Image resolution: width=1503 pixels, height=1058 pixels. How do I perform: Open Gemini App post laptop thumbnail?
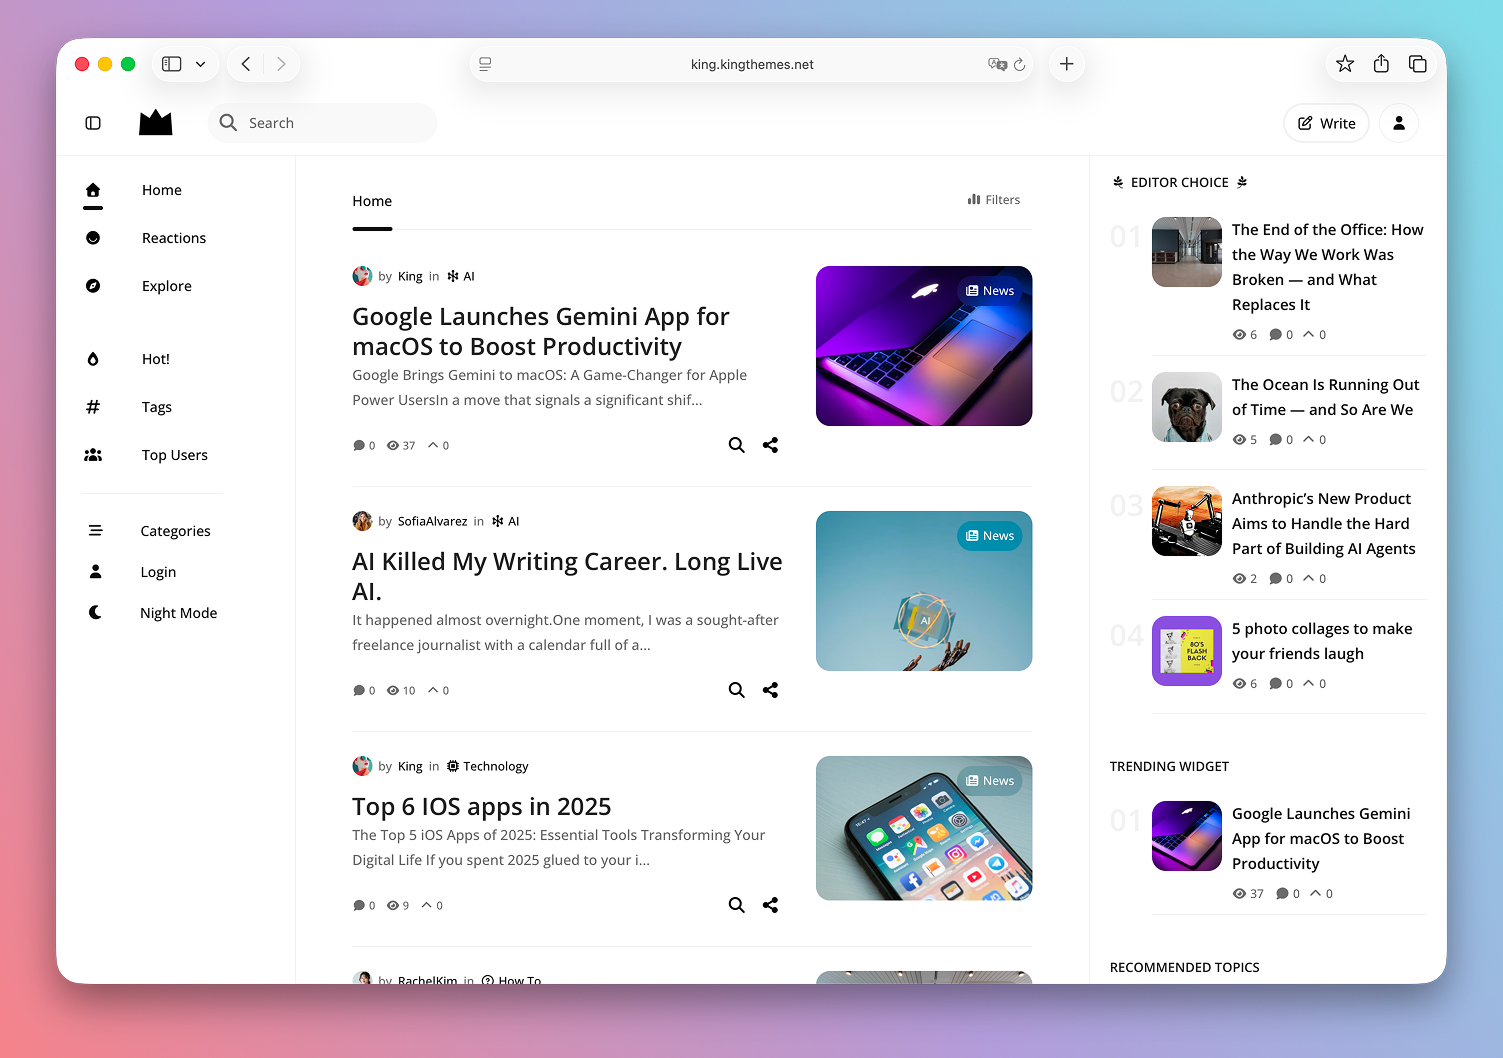pyautogui.click(x=924, y=346)
